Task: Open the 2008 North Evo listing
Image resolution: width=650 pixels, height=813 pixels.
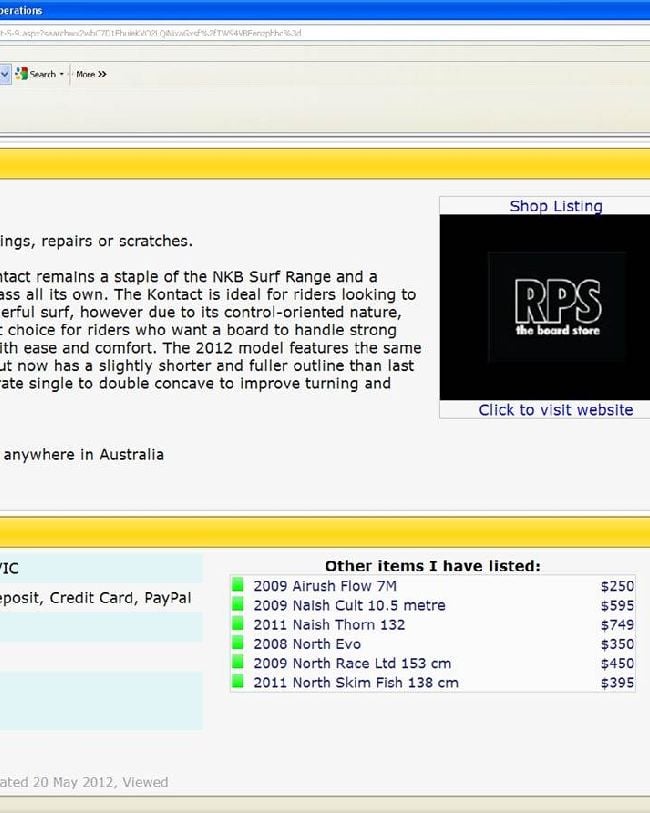Action: (x=307, y=643)
